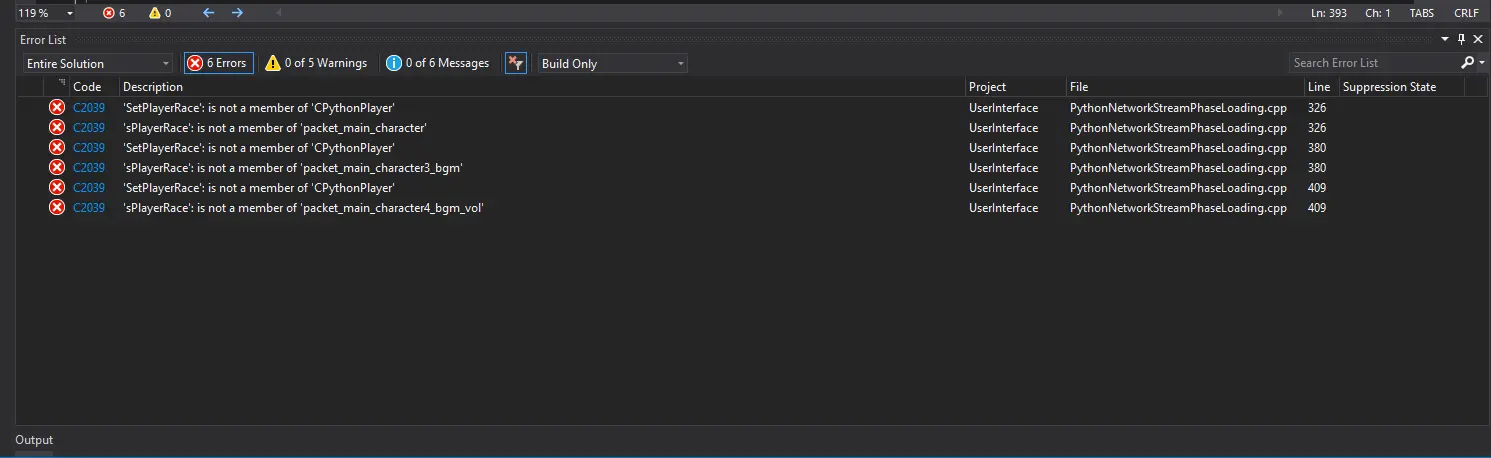Open the Error List window options menu arrow
The height and width of the screenshot is (458, 1491).
pyautogui.click(x=1444, y=39)
